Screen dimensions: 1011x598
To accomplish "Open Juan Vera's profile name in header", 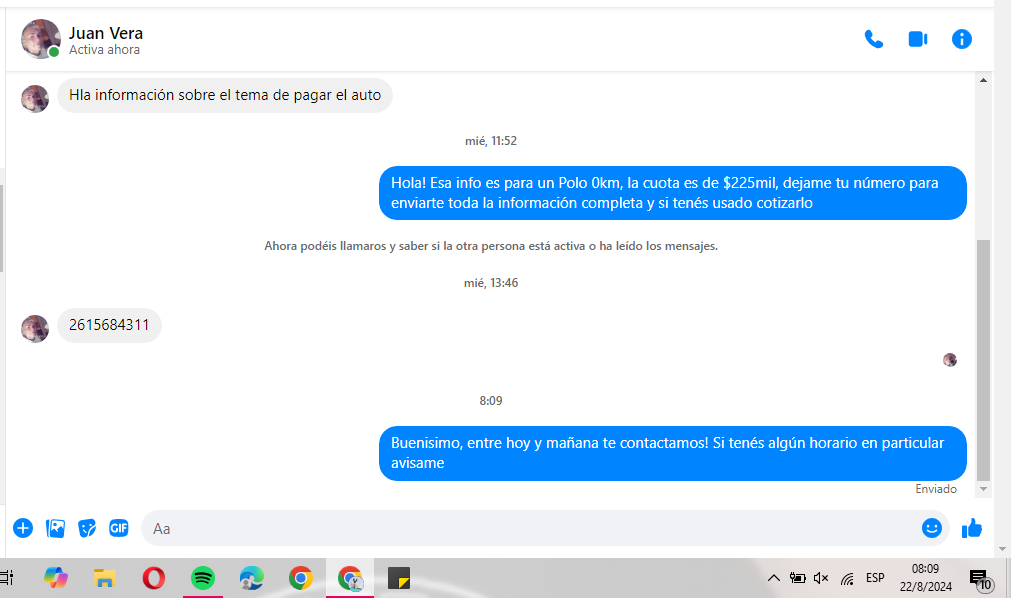I will coord(106,33).
